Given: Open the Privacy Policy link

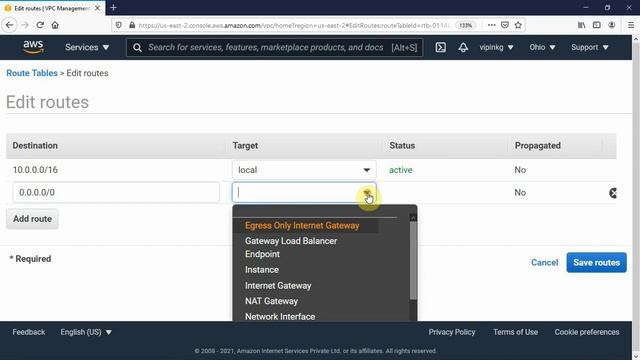Looking at the screenshot, I should (452, 332).
